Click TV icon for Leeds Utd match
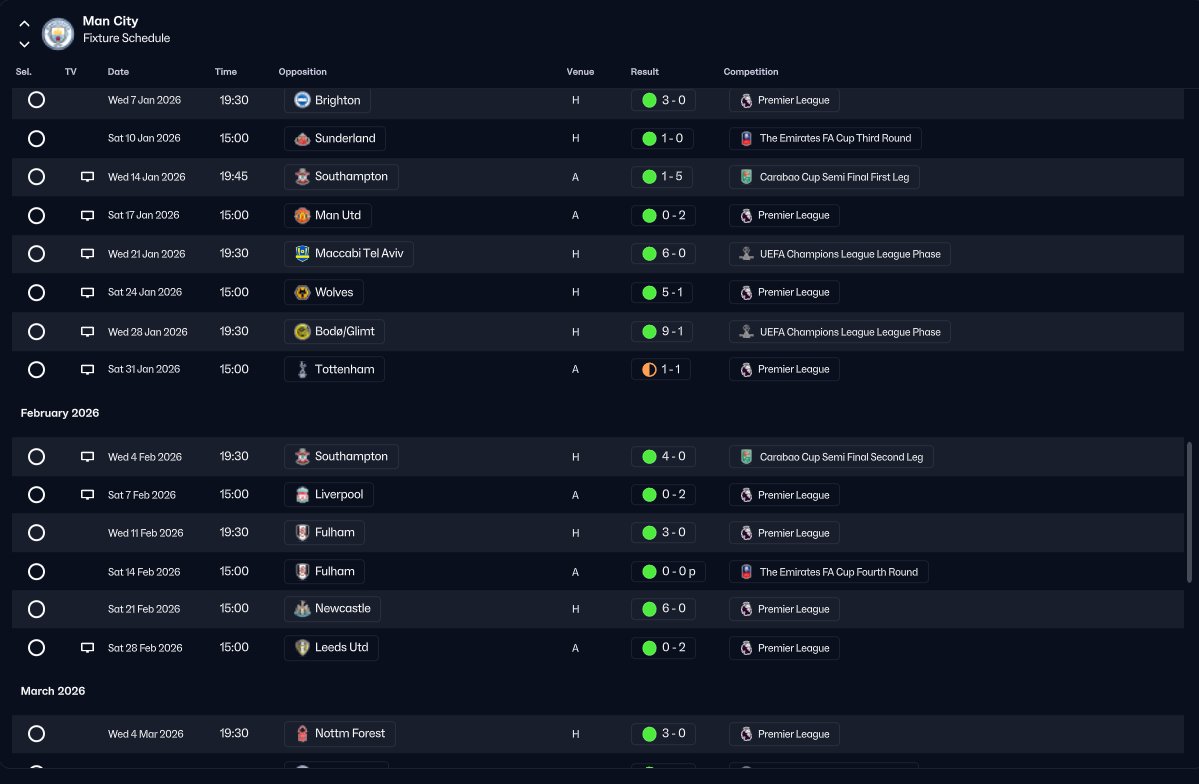The height and width of the screenshot is (784, 1199). (87, 648)
